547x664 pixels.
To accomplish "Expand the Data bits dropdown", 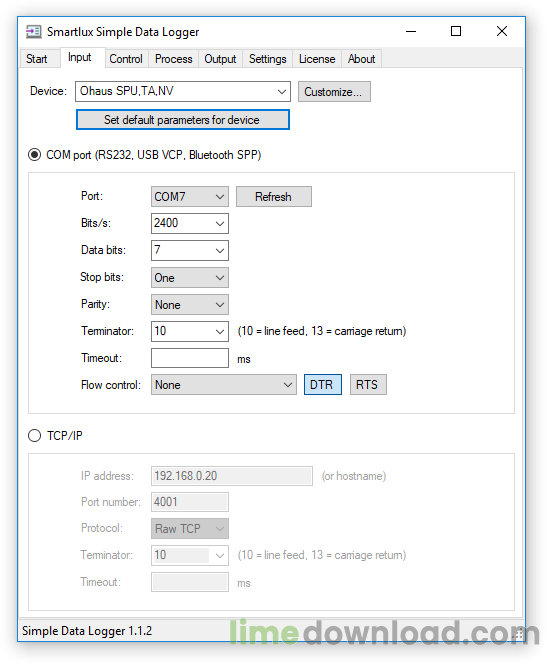I will (x=190, y=250).
